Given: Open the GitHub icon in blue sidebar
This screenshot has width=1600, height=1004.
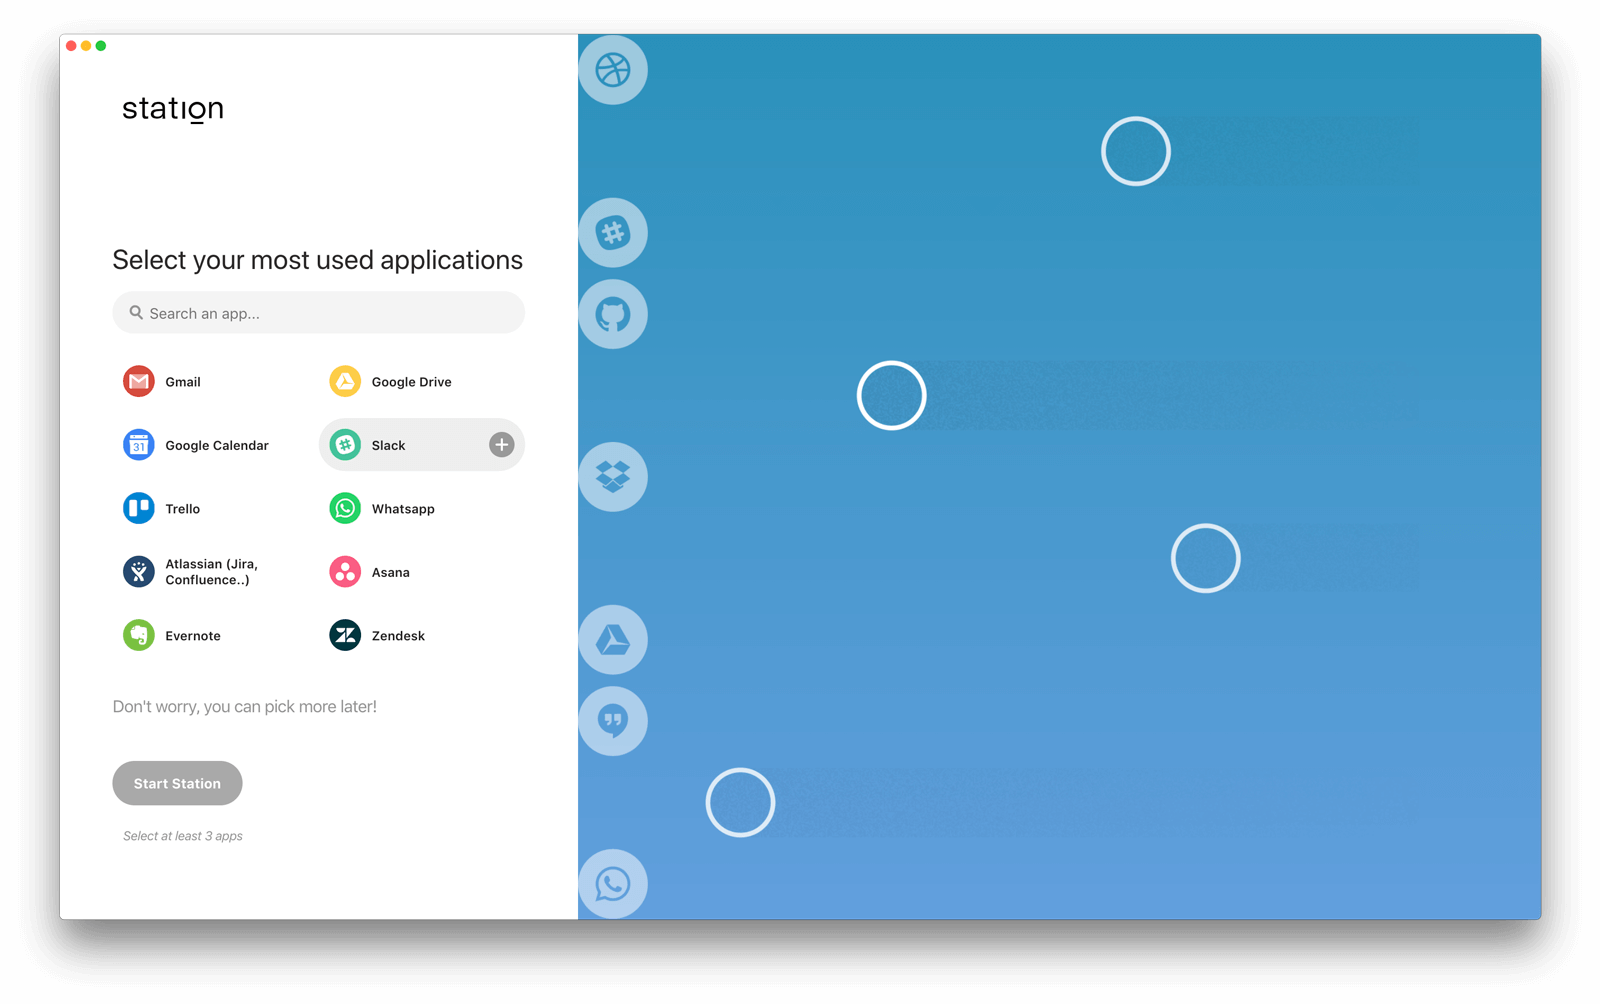Looking at the screenshot, I should [x=613, y=314].
